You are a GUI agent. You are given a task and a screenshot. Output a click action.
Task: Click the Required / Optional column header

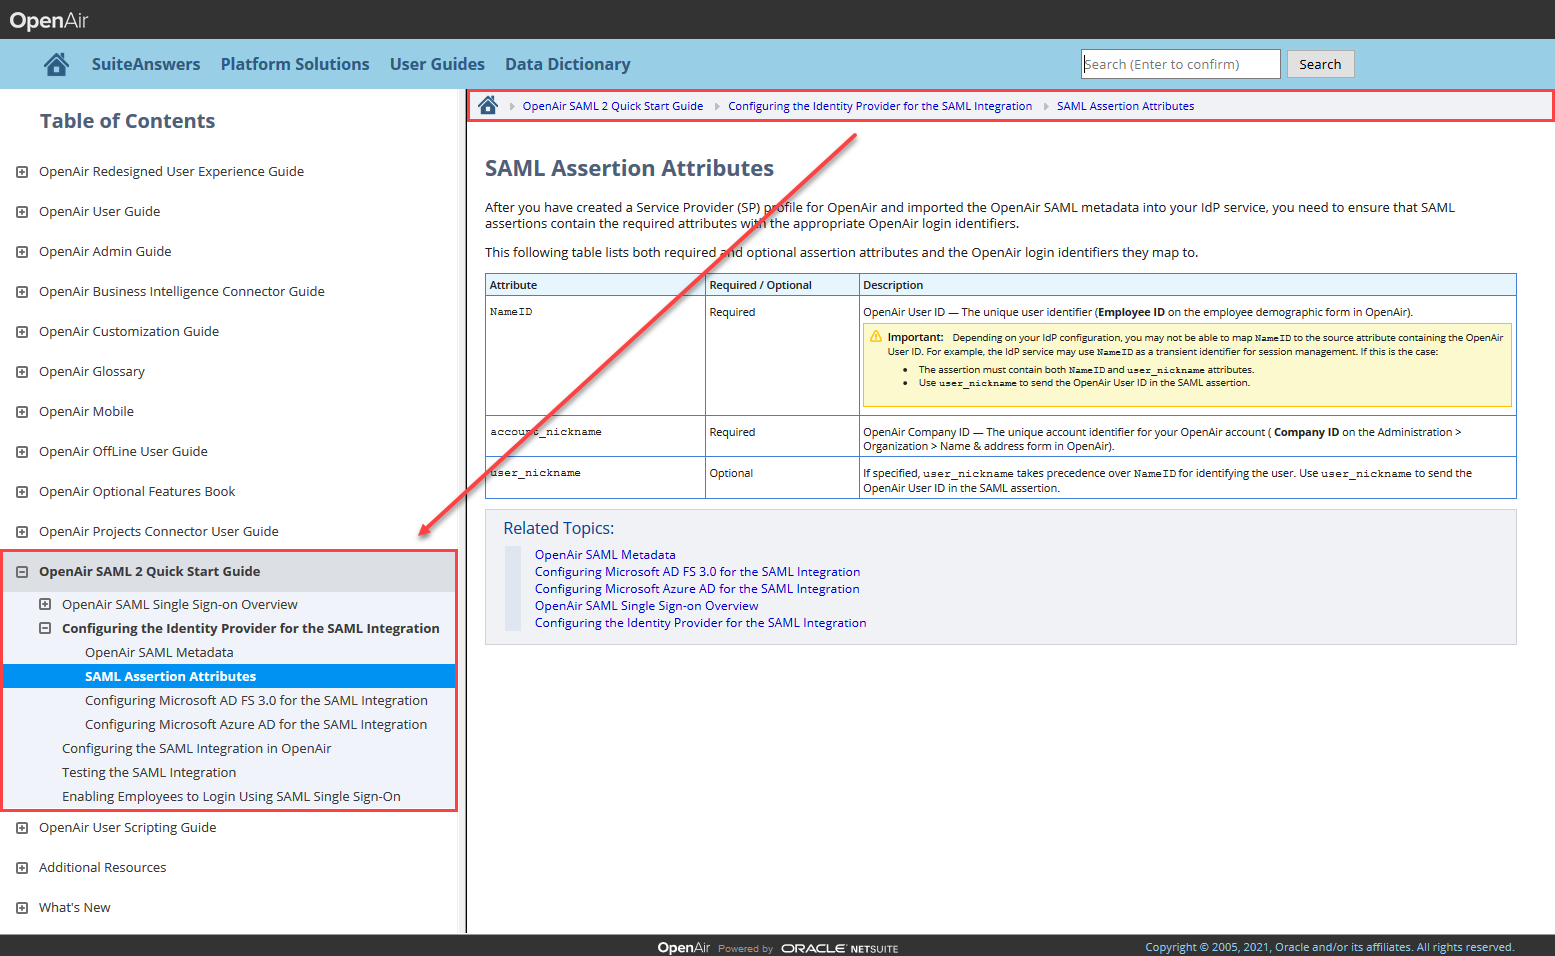[782, 285]
